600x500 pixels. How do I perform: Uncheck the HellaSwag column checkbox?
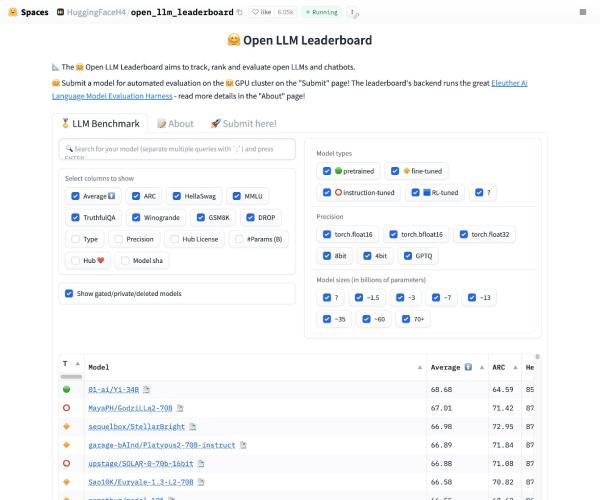tap(177, 196)
